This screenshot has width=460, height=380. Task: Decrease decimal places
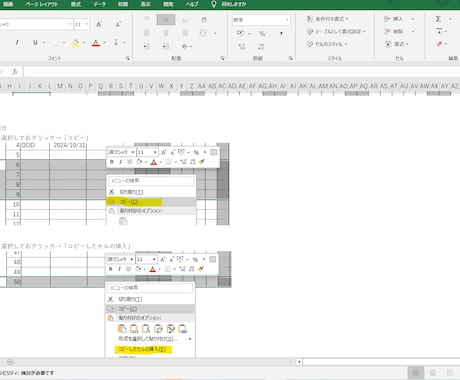click(x=261, y=46)
